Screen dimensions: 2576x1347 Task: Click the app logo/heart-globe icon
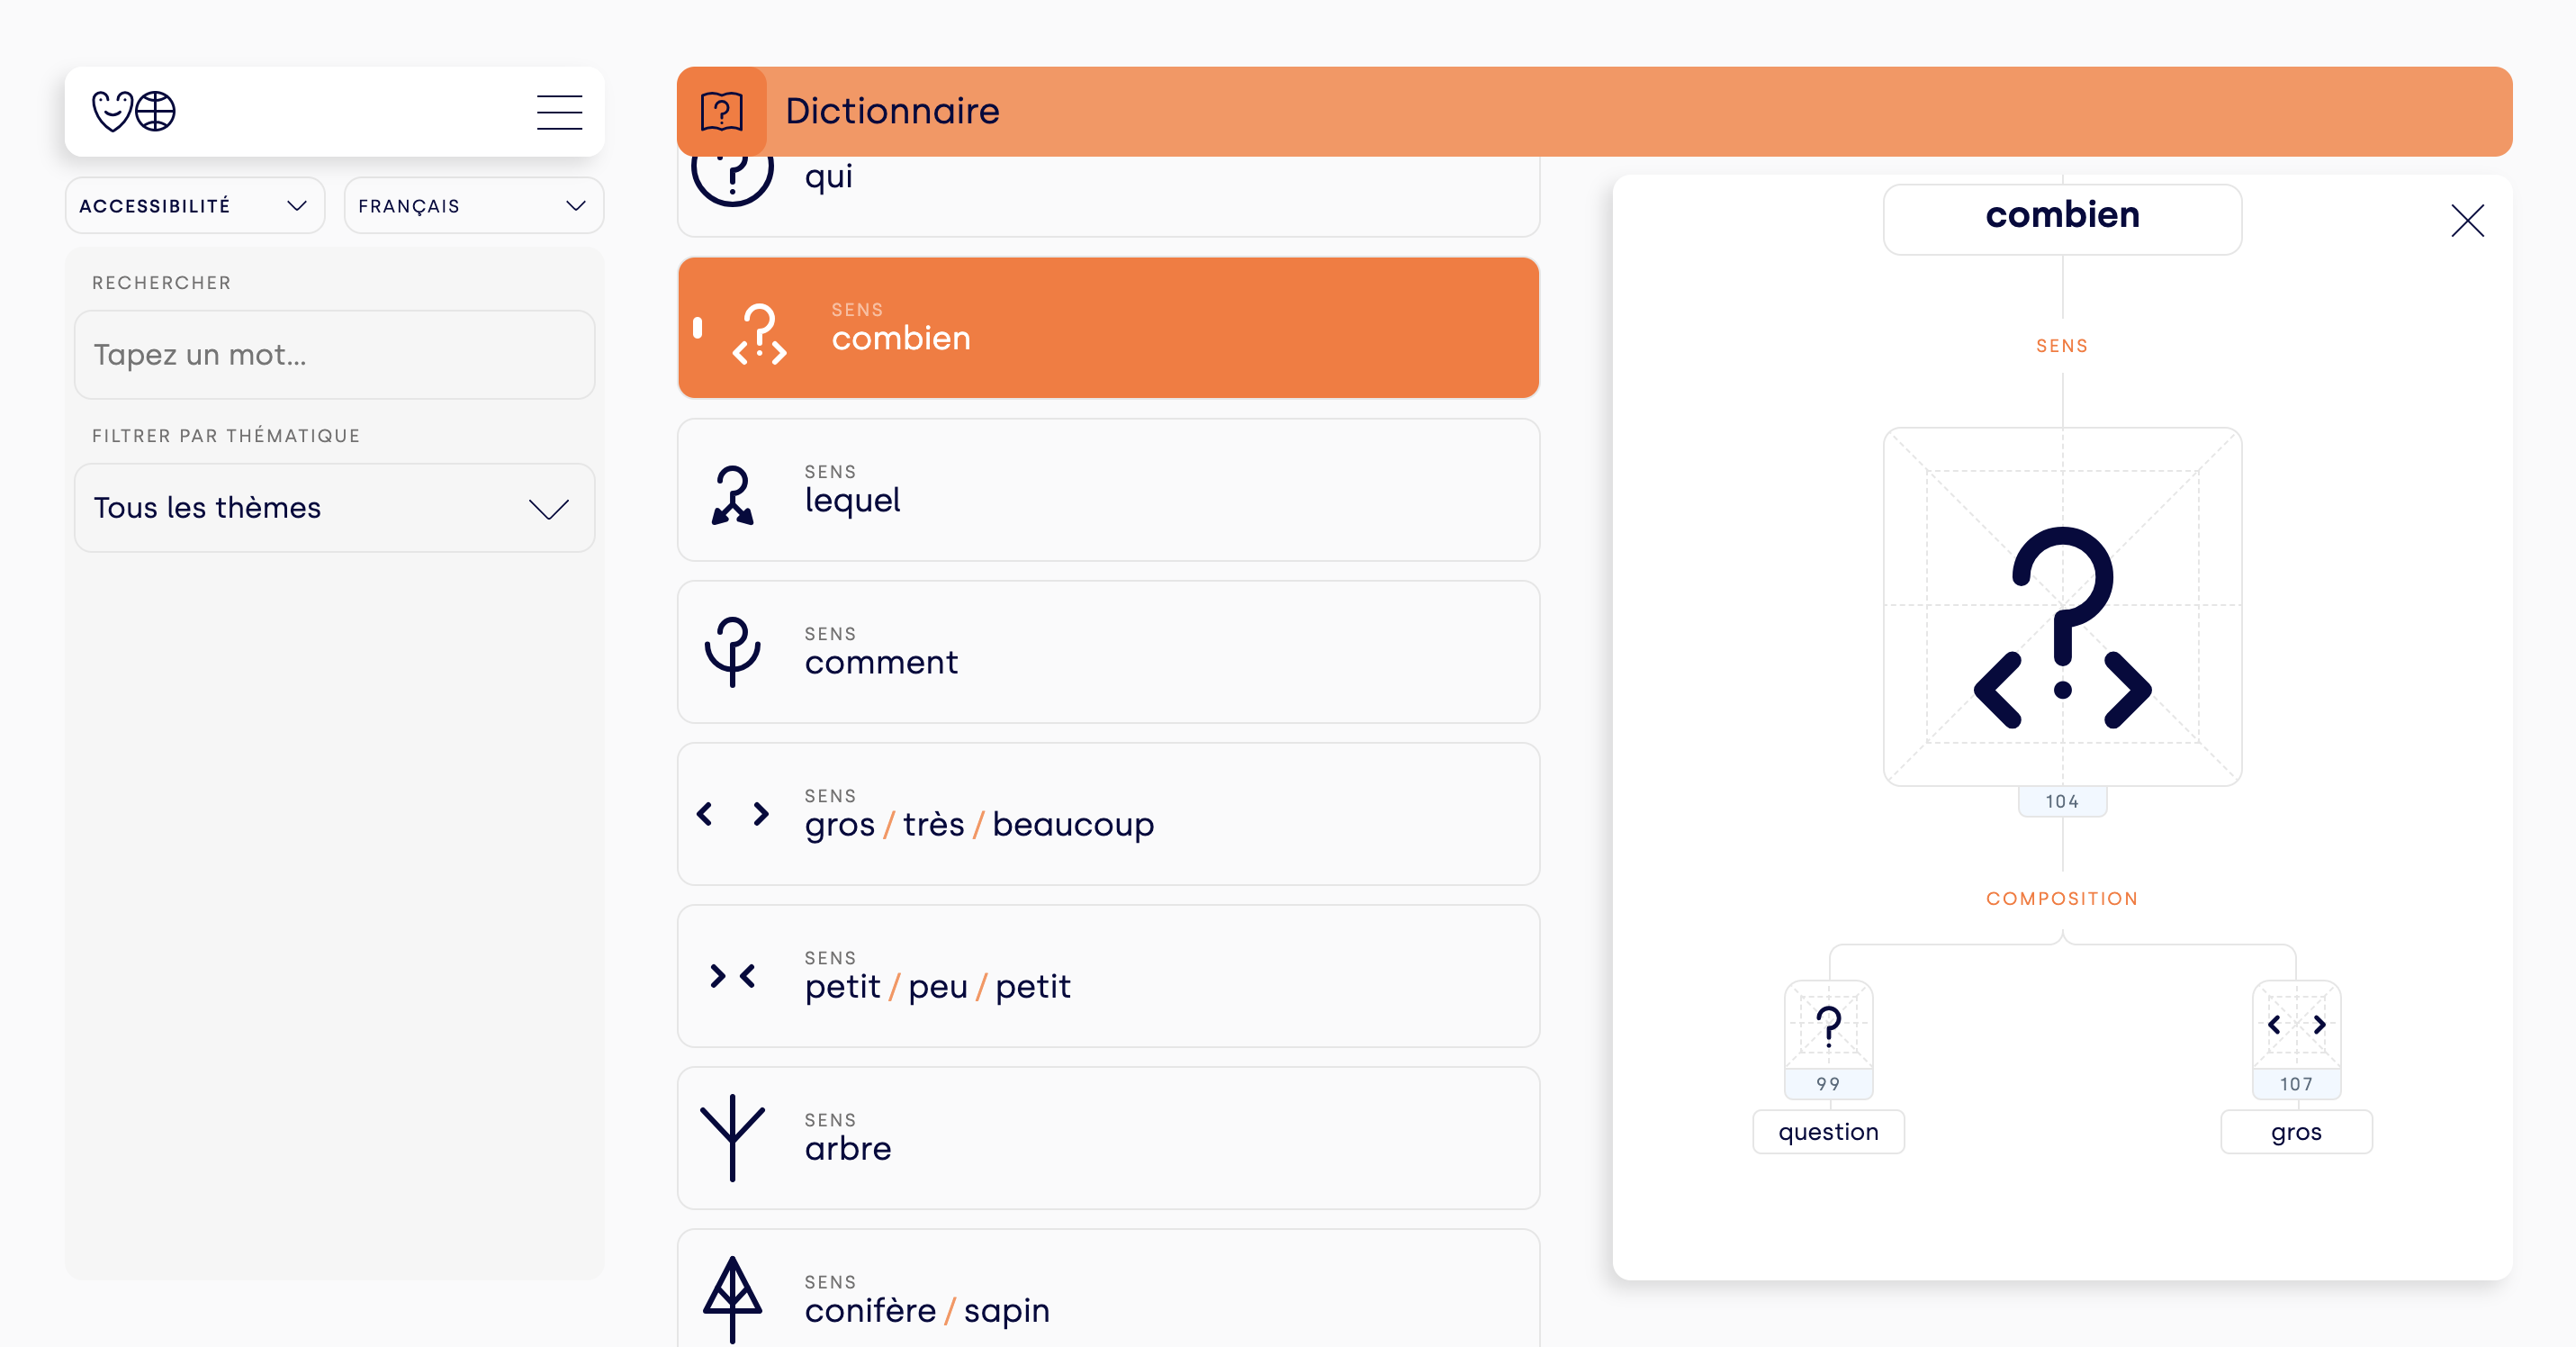136,111
